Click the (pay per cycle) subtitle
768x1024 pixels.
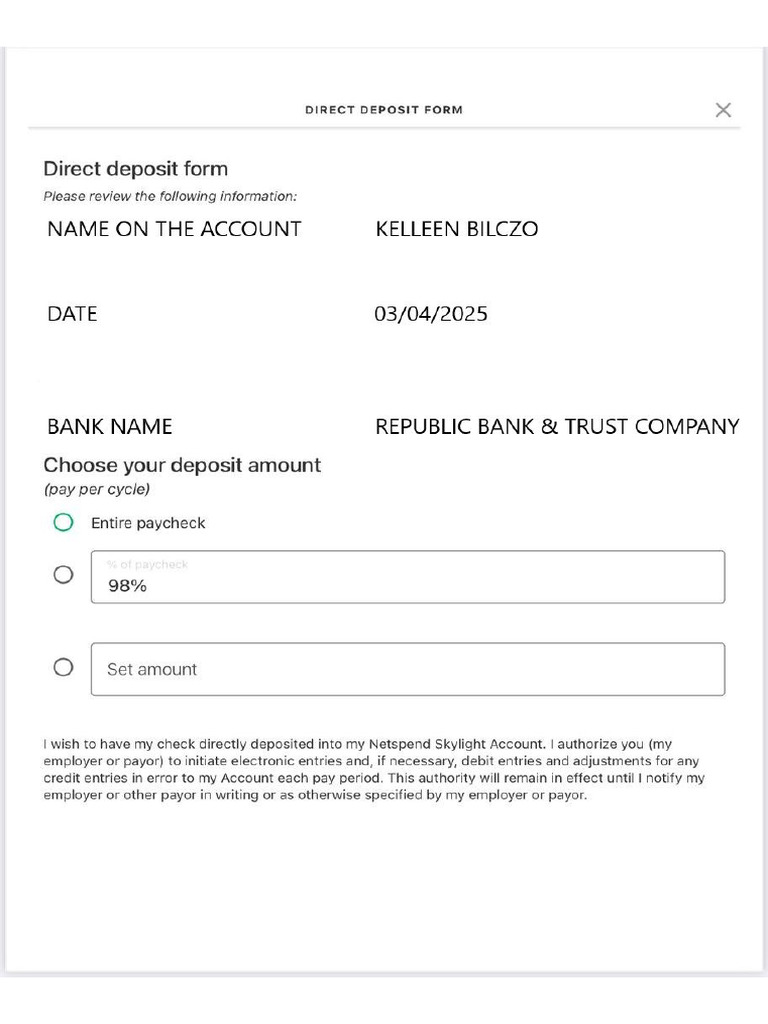(97, 490)
